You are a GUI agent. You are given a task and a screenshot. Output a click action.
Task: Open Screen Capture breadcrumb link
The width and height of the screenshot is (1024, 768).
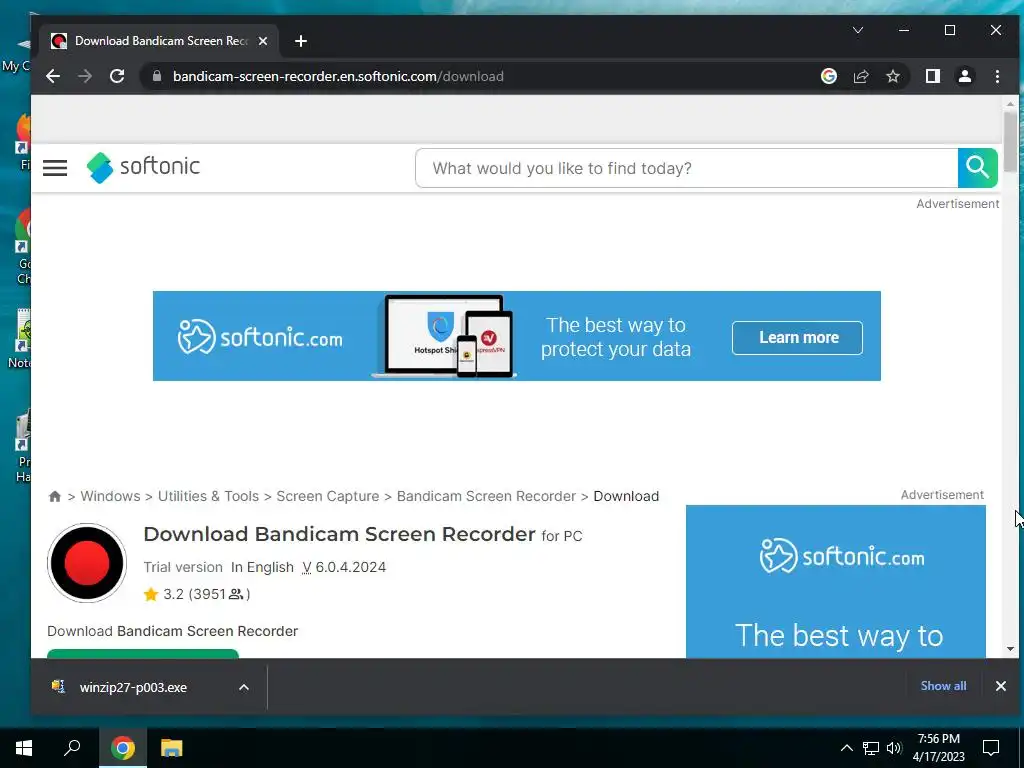[x=327, y=496]
